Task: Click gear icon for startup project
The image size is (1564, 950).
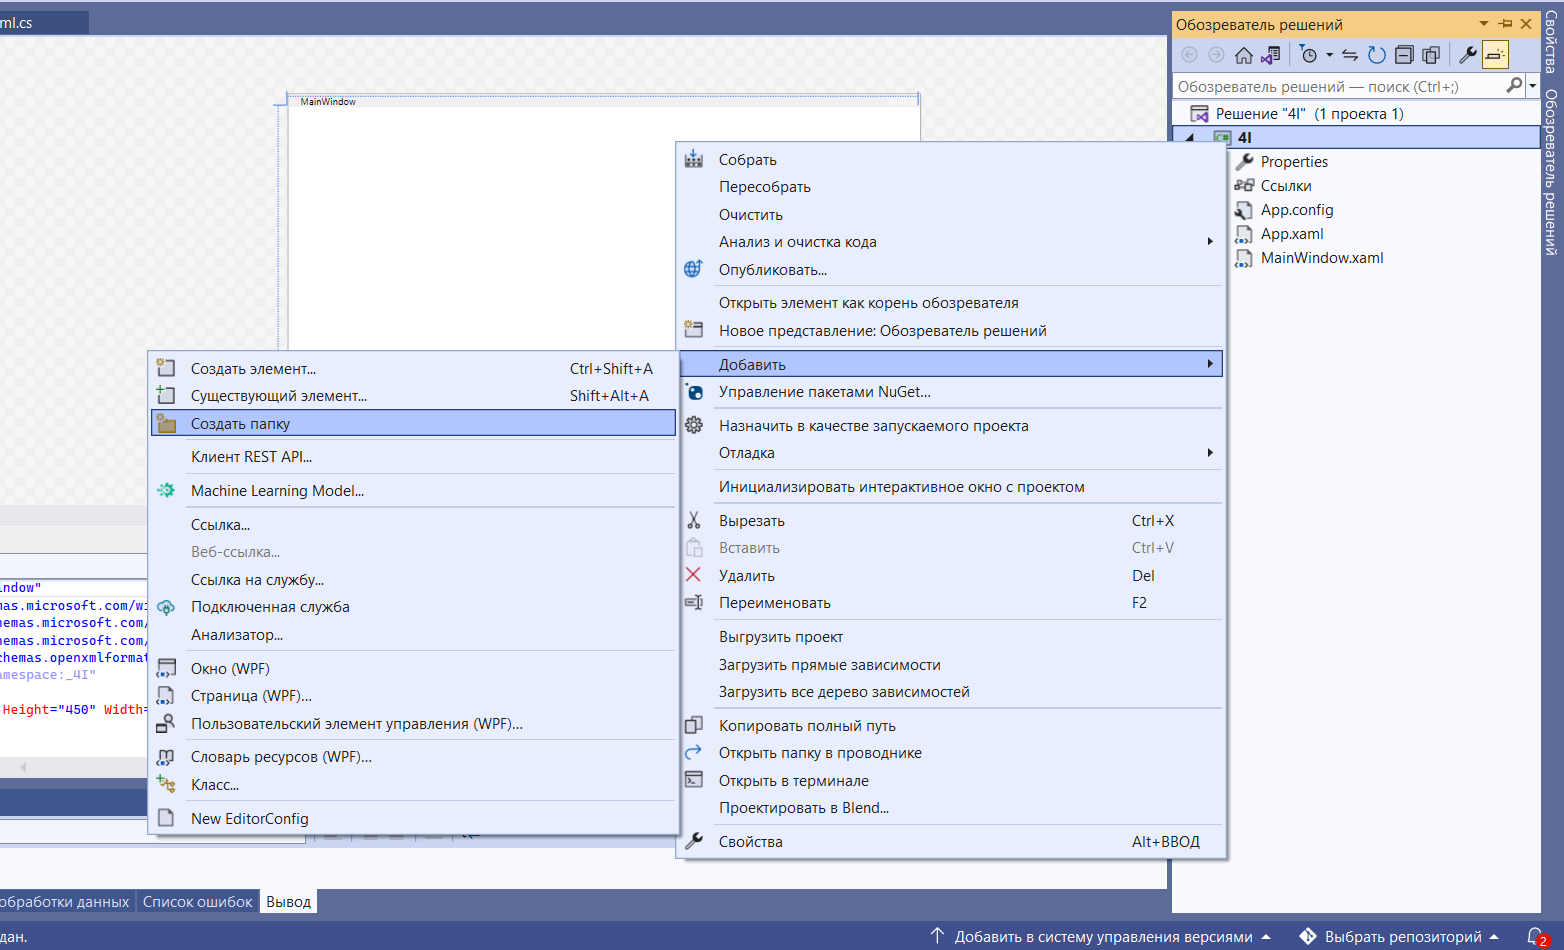Action: tap(694, 425)
